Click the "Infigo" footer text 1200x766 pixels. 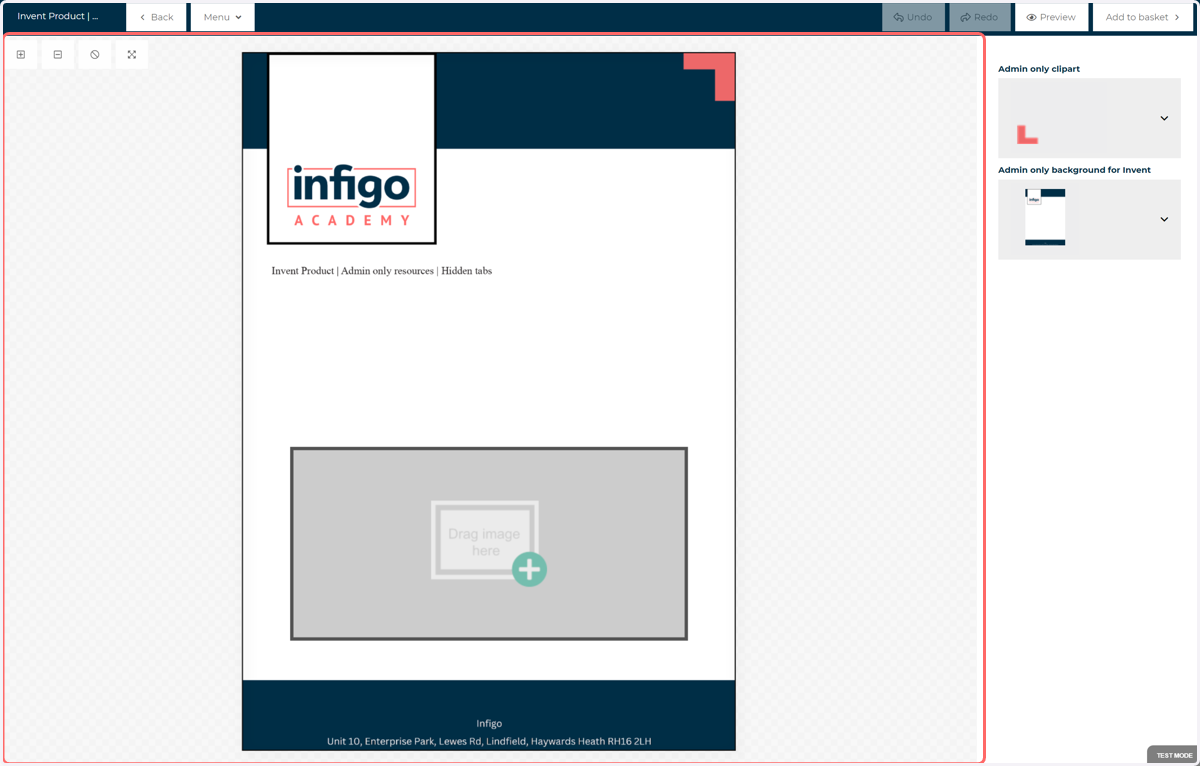point(489,723)
